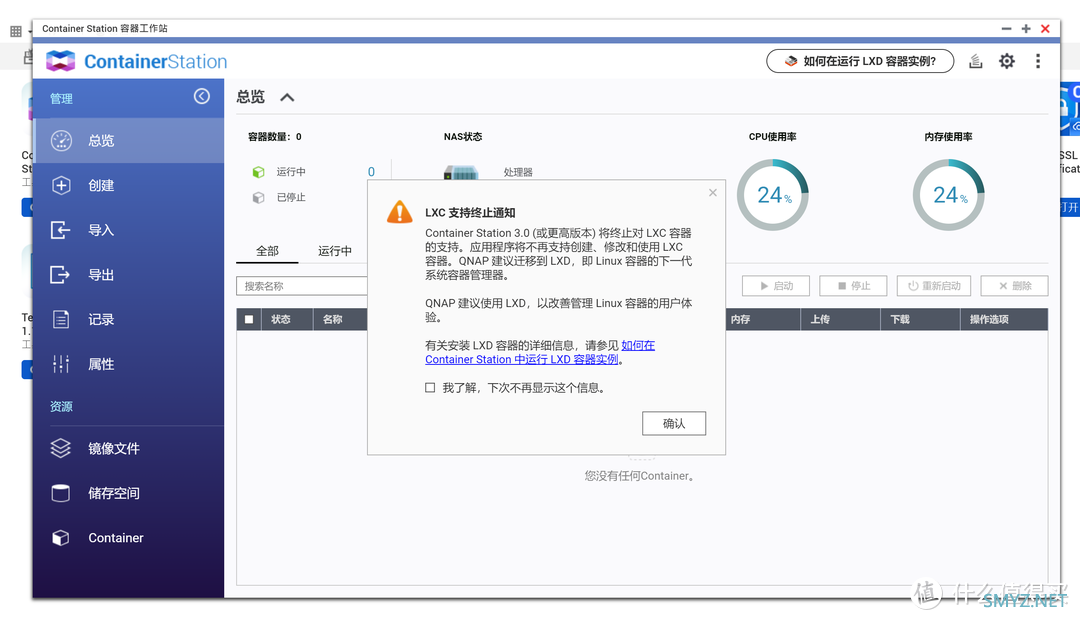Click the running containers count 0
The width and height of the screenshot is (1080, 620).
pos(371,172)
